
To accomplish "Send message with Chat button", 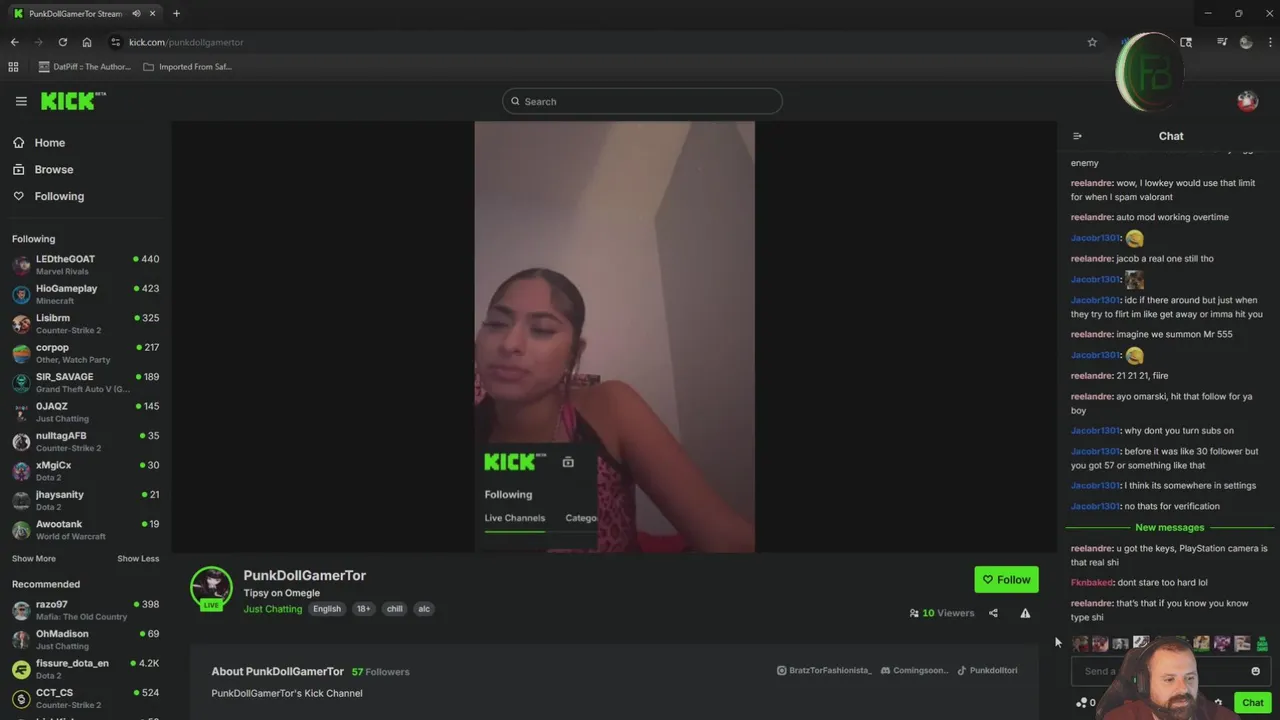I will (1252, 703).
